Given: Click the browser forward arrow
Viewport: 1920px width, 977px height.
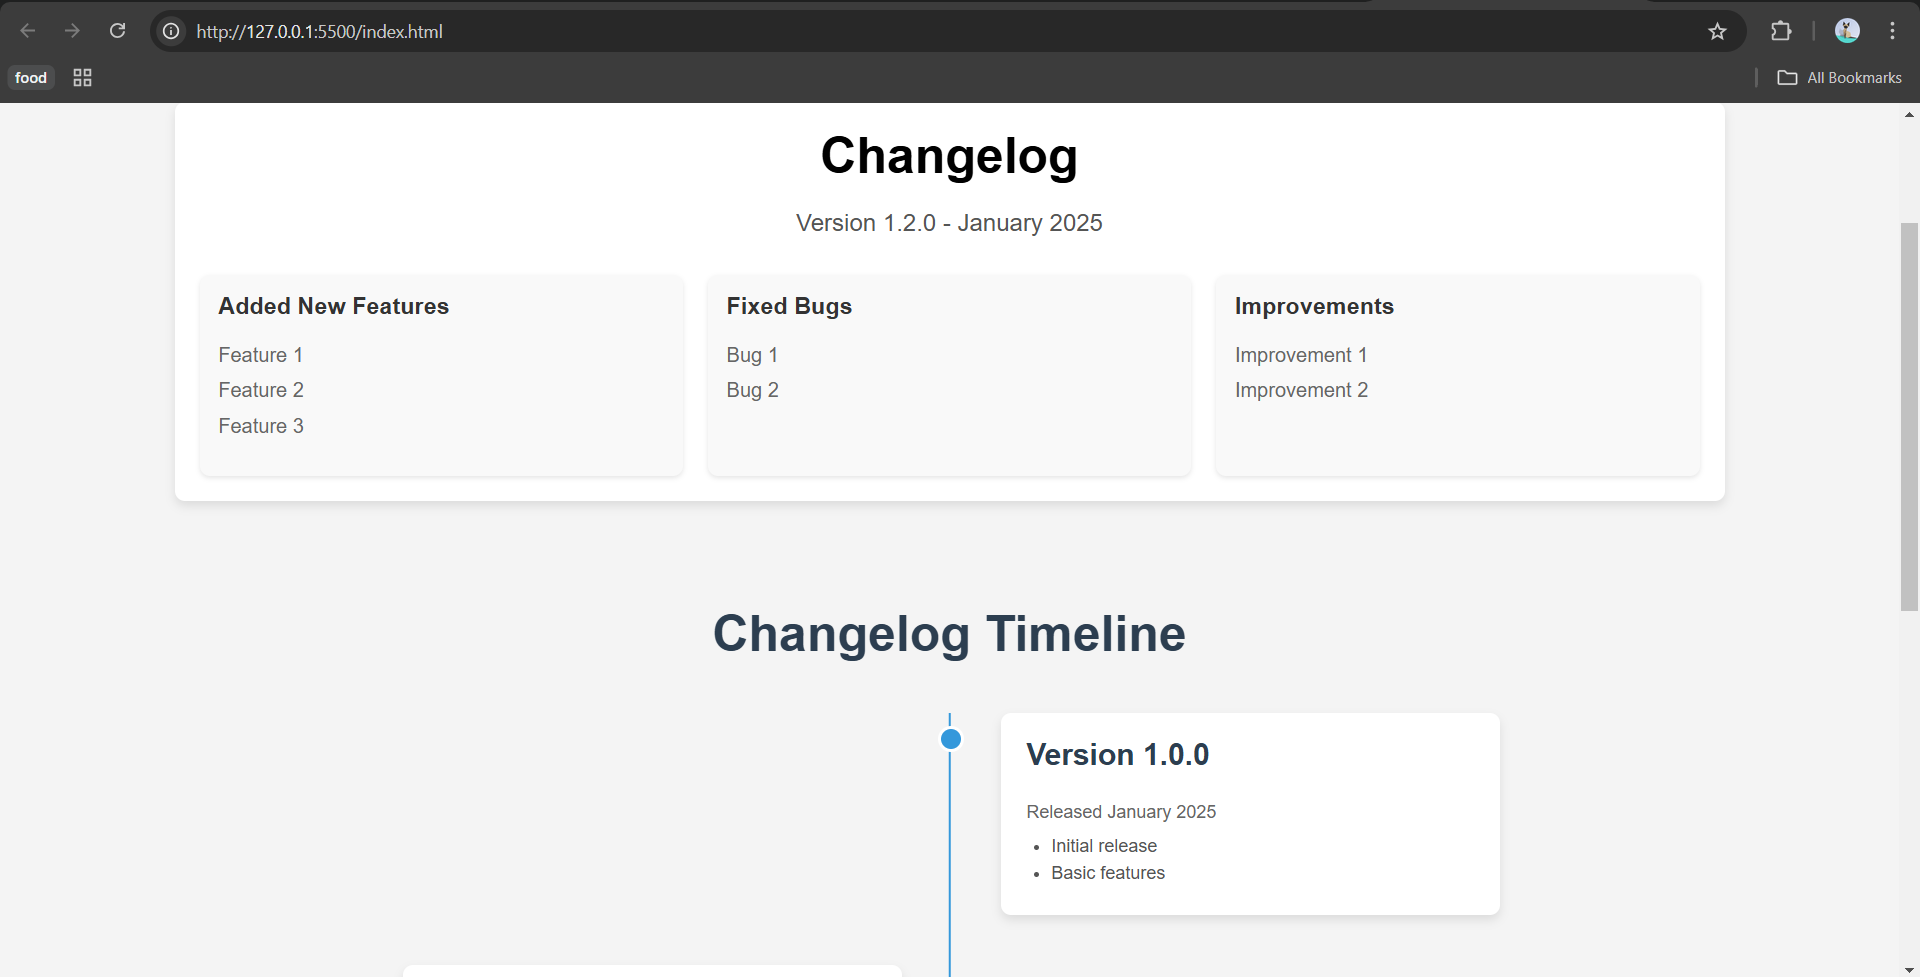Looking at the screenshot, I should 72,31.
